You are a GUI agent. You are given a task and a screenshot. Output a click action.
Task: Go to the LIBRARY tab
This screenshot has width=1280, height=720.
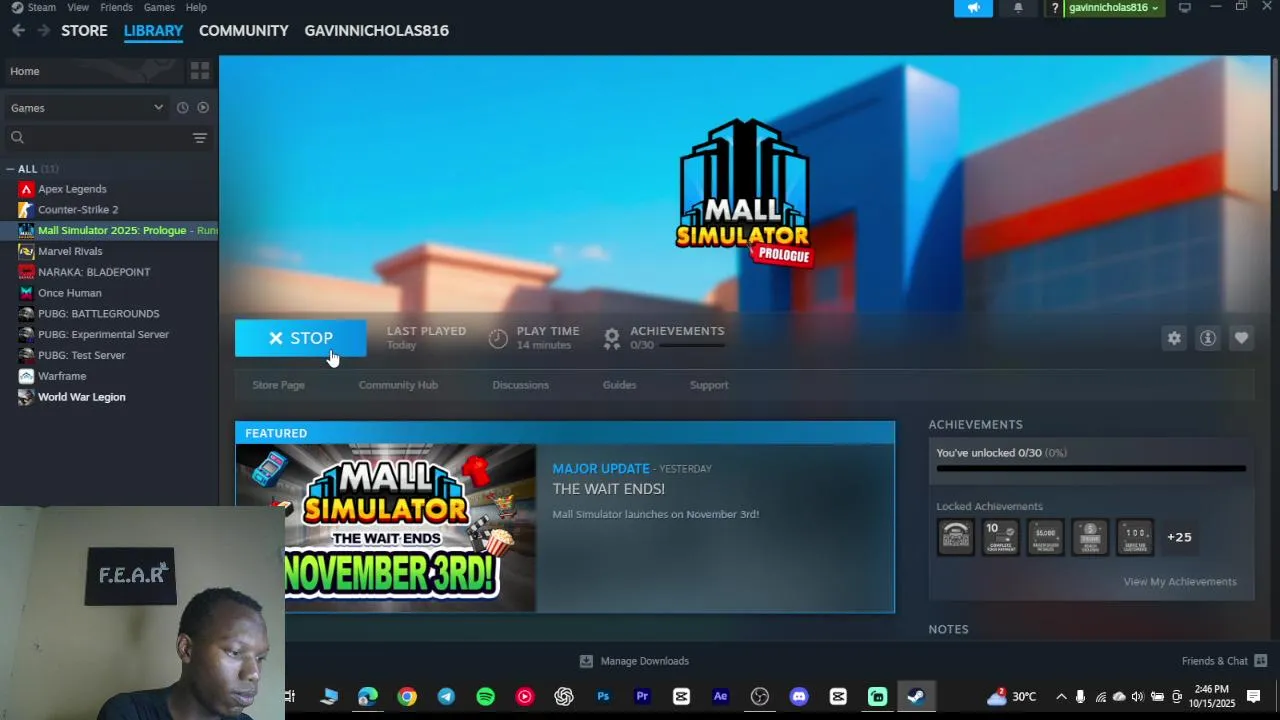pyautogui.click(x=153, y=31)
